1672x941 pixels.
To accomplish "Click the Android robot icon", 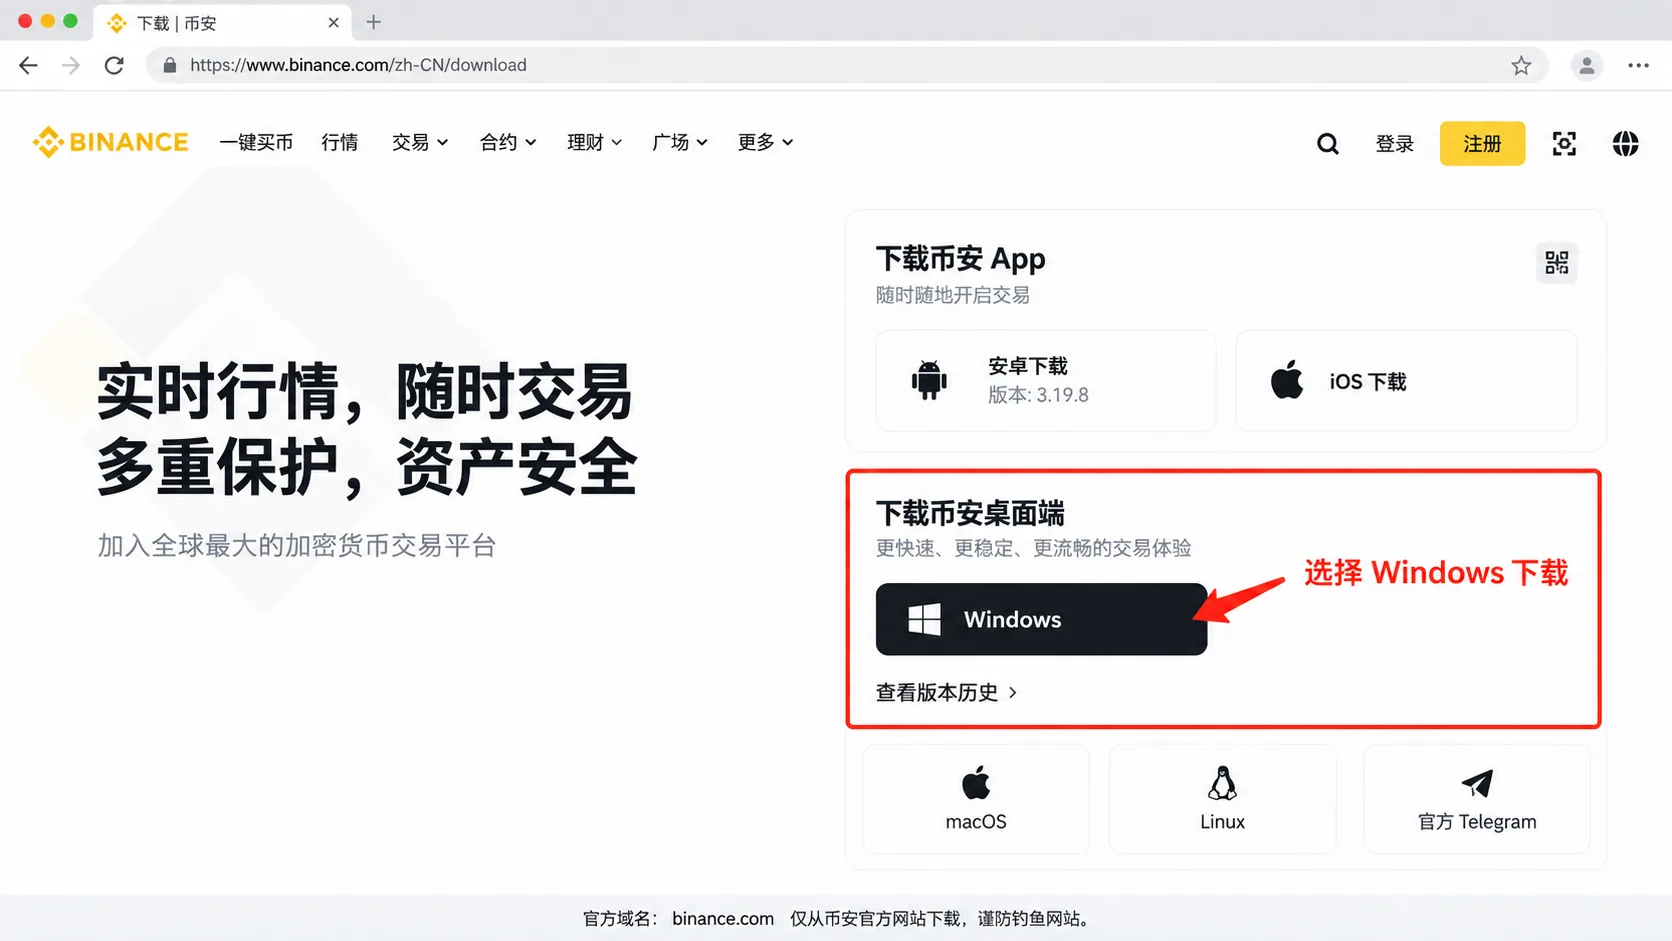I will [x=929, y=380].
